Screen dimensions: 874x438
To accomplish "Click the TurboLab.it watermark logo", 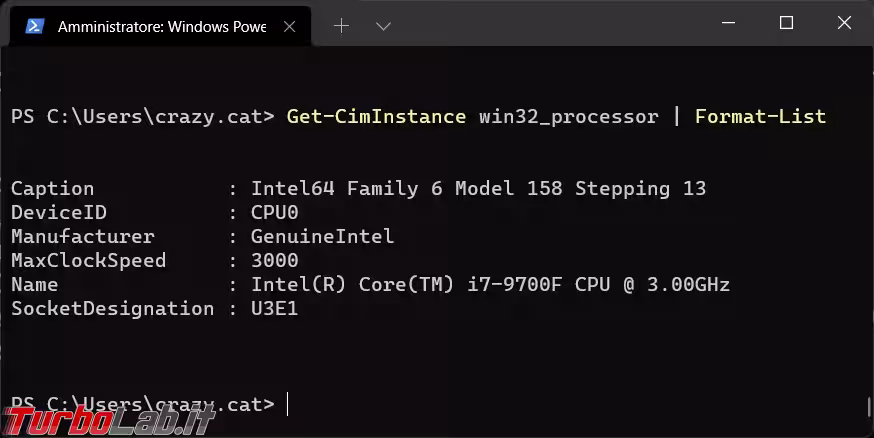I will click(x=108, y=418).
